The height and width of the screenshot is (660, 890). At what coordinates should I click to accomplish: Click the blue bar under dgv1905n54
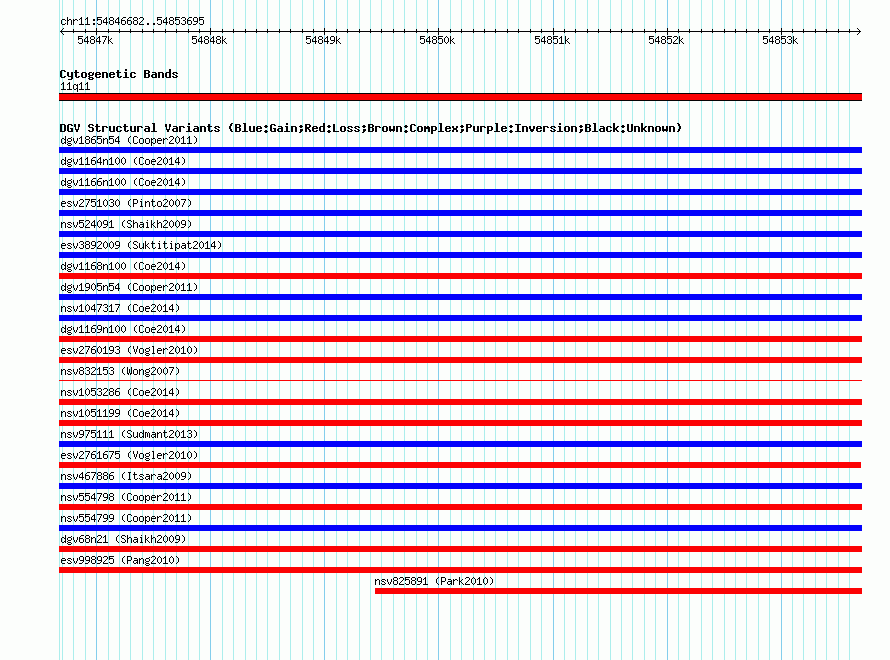click(460, 297)
